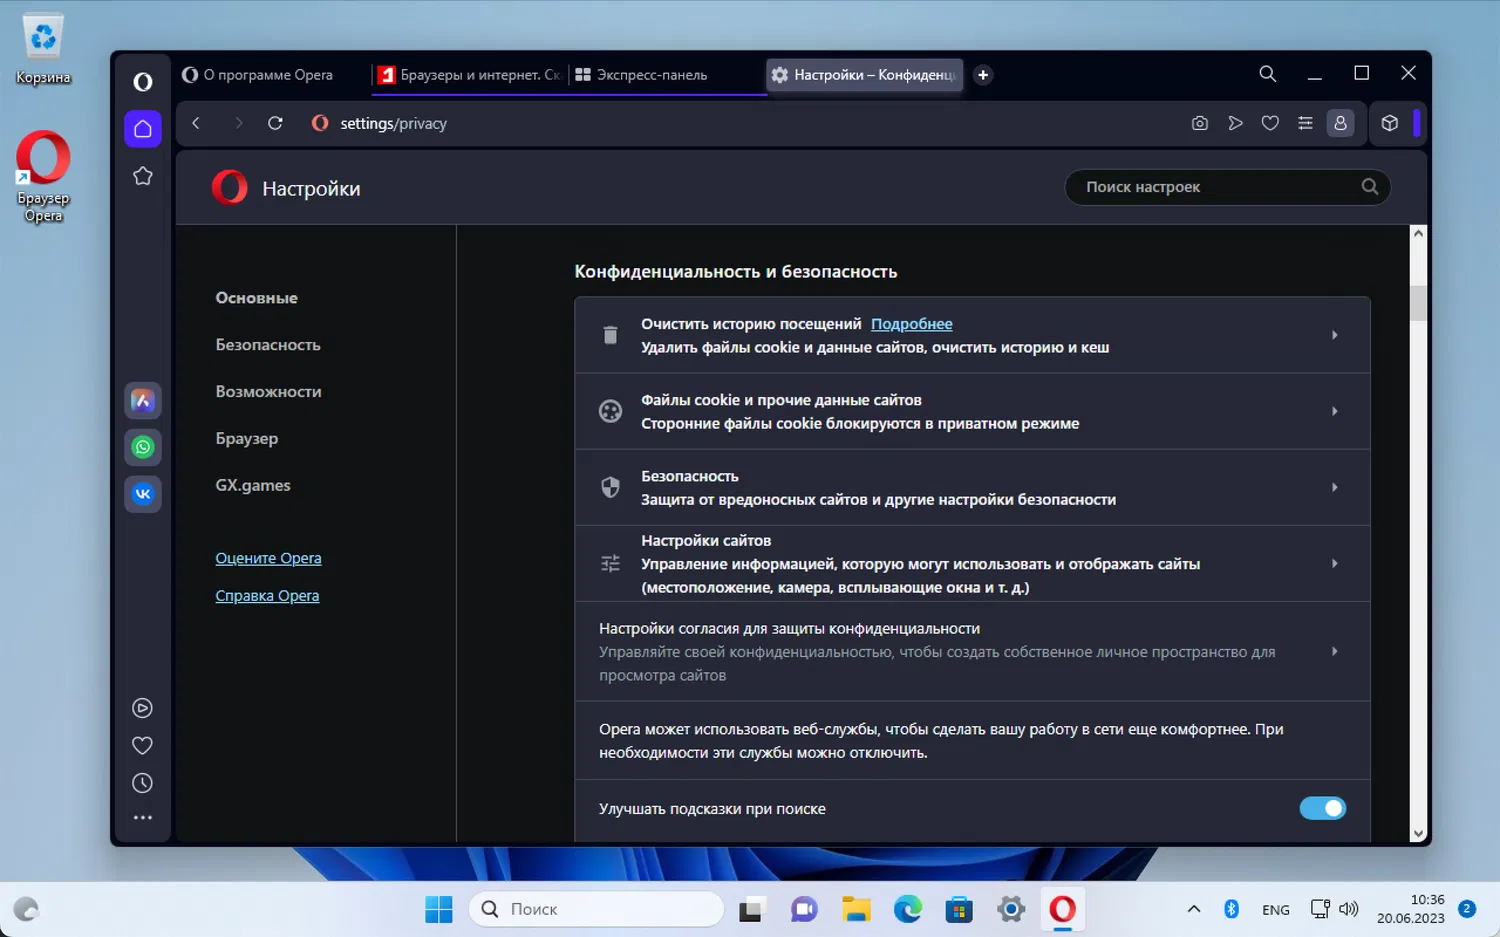Viewport: 1500px width, 937px height.
Task: Select Браузер in the settings sidebar
Action: tap(247, 438)
